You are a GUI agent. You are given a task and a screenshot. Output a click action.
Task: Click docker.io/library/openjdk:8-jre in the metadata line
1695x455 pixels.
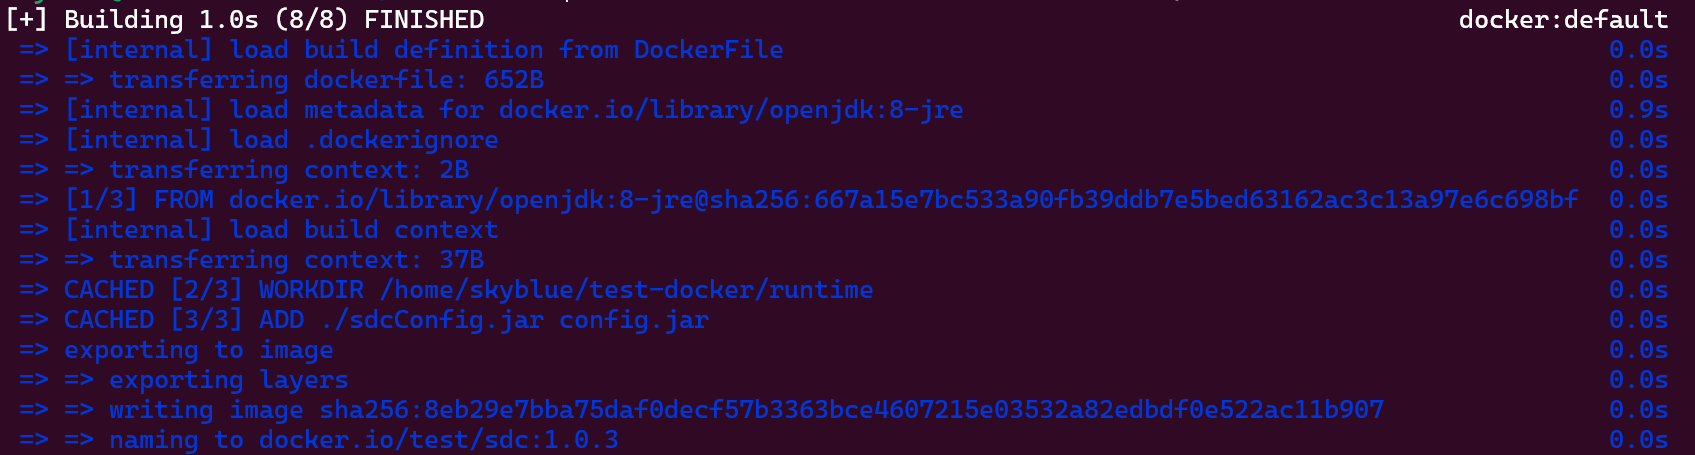point(731,110)
